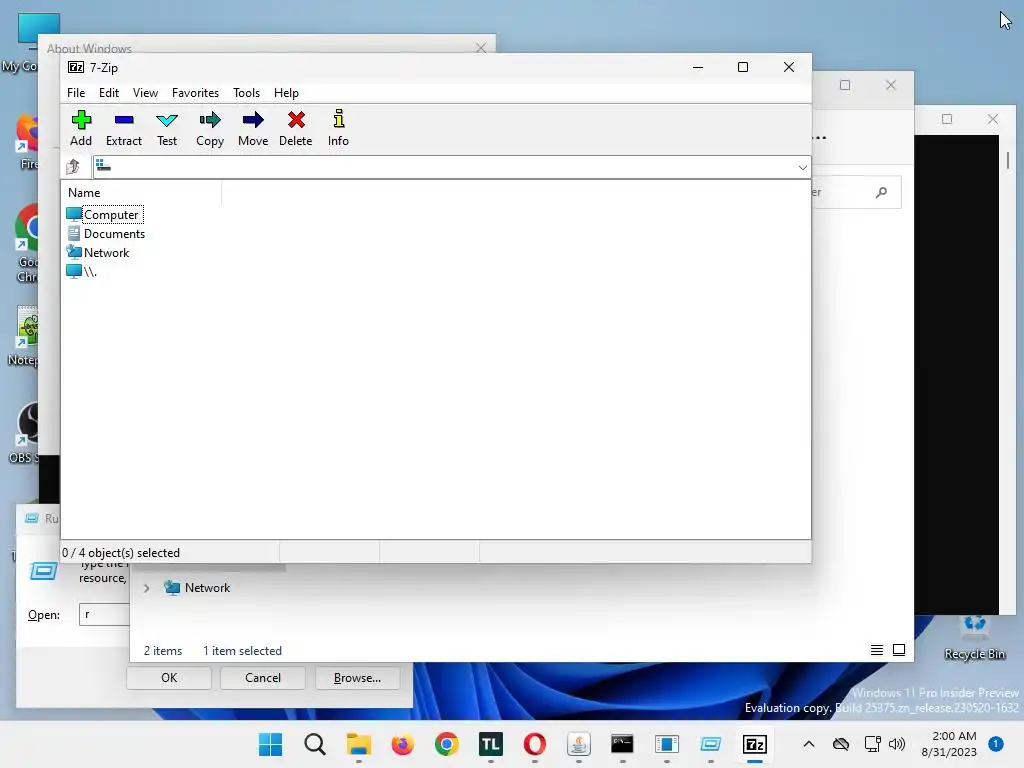
Task: Click the Move toolbar icon
Action: [x=253, y=128]
